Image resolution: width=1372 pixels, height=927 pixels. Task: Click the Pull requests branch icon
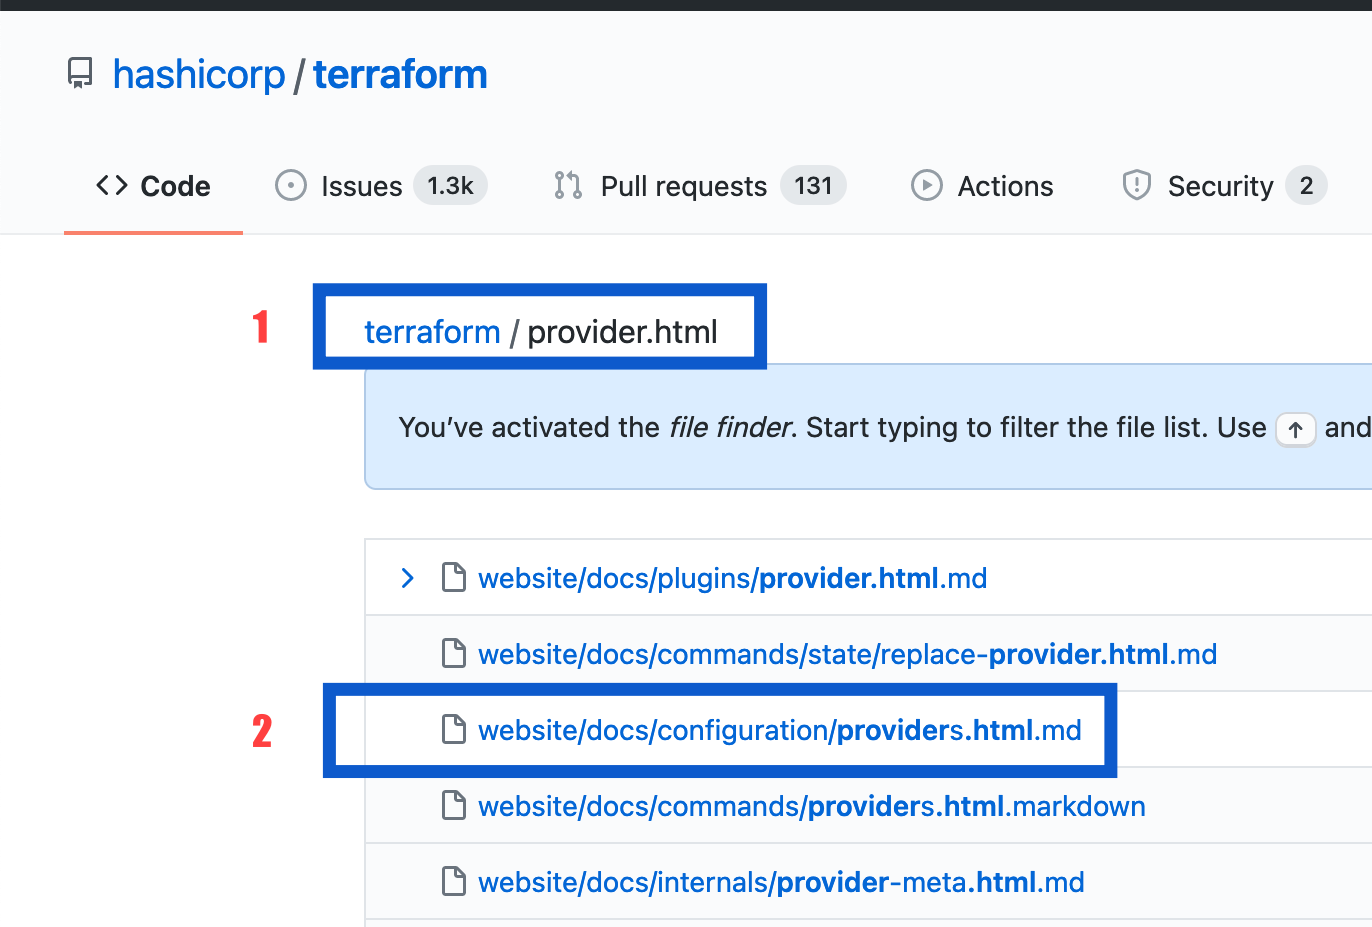click(568, 186)
